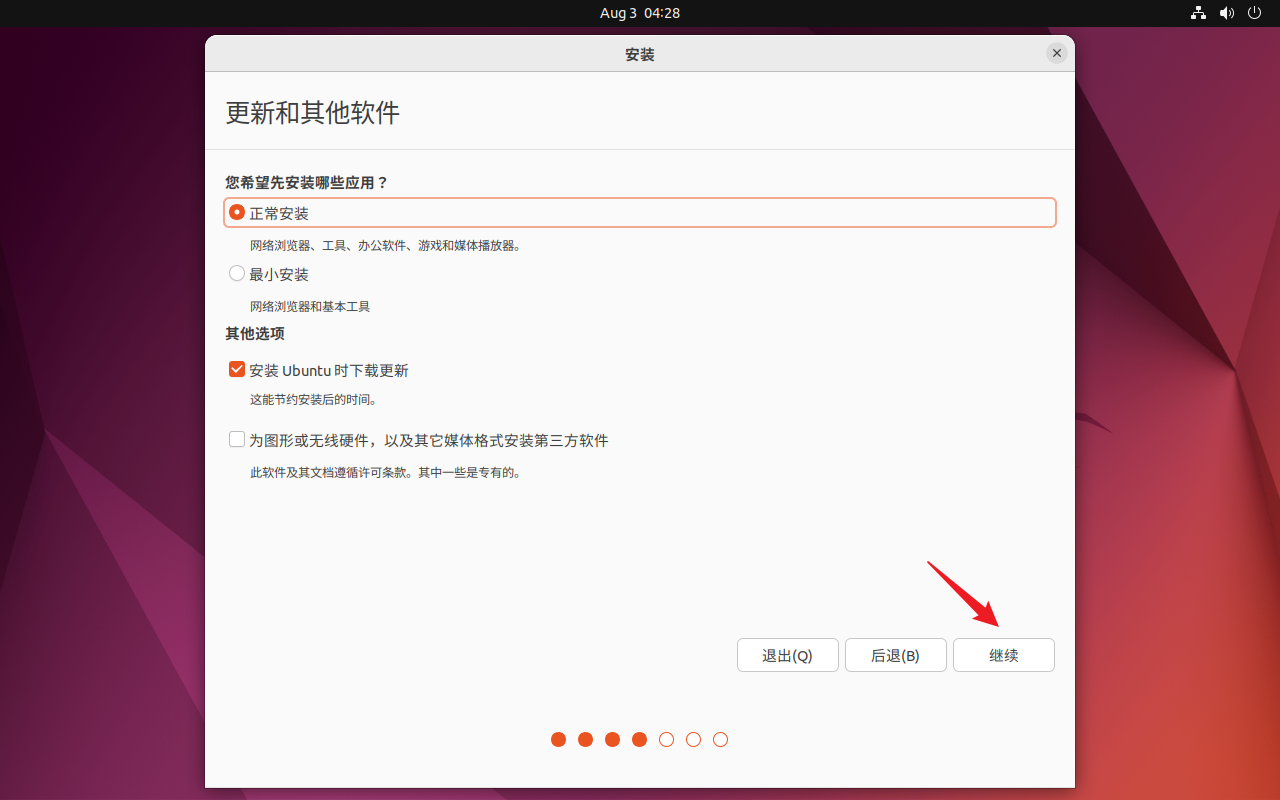Viewport: 1280px width, 800px height.
Task: Select the 最小安装 radio button
Action: point(237,273)
